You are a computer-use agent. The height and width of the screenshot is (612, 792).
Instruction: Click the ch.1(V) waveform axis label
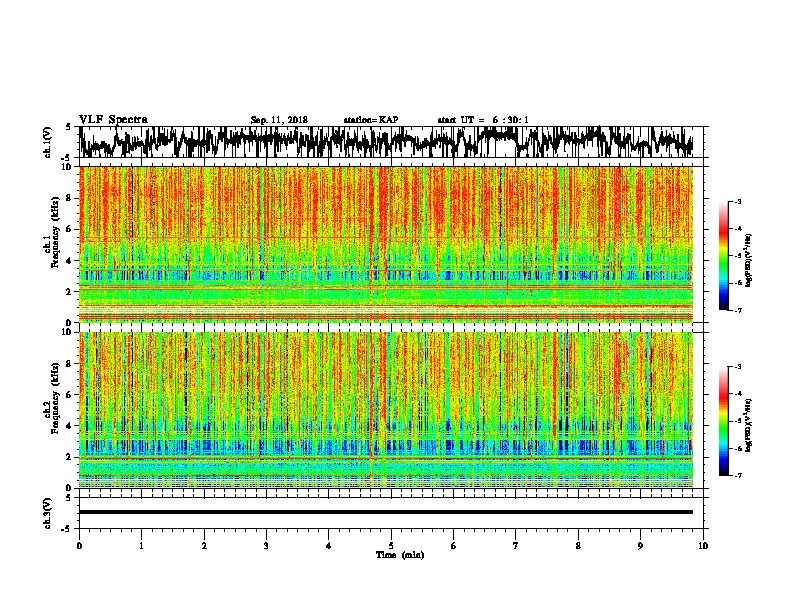pyautogui.click(x=48, y=142)
